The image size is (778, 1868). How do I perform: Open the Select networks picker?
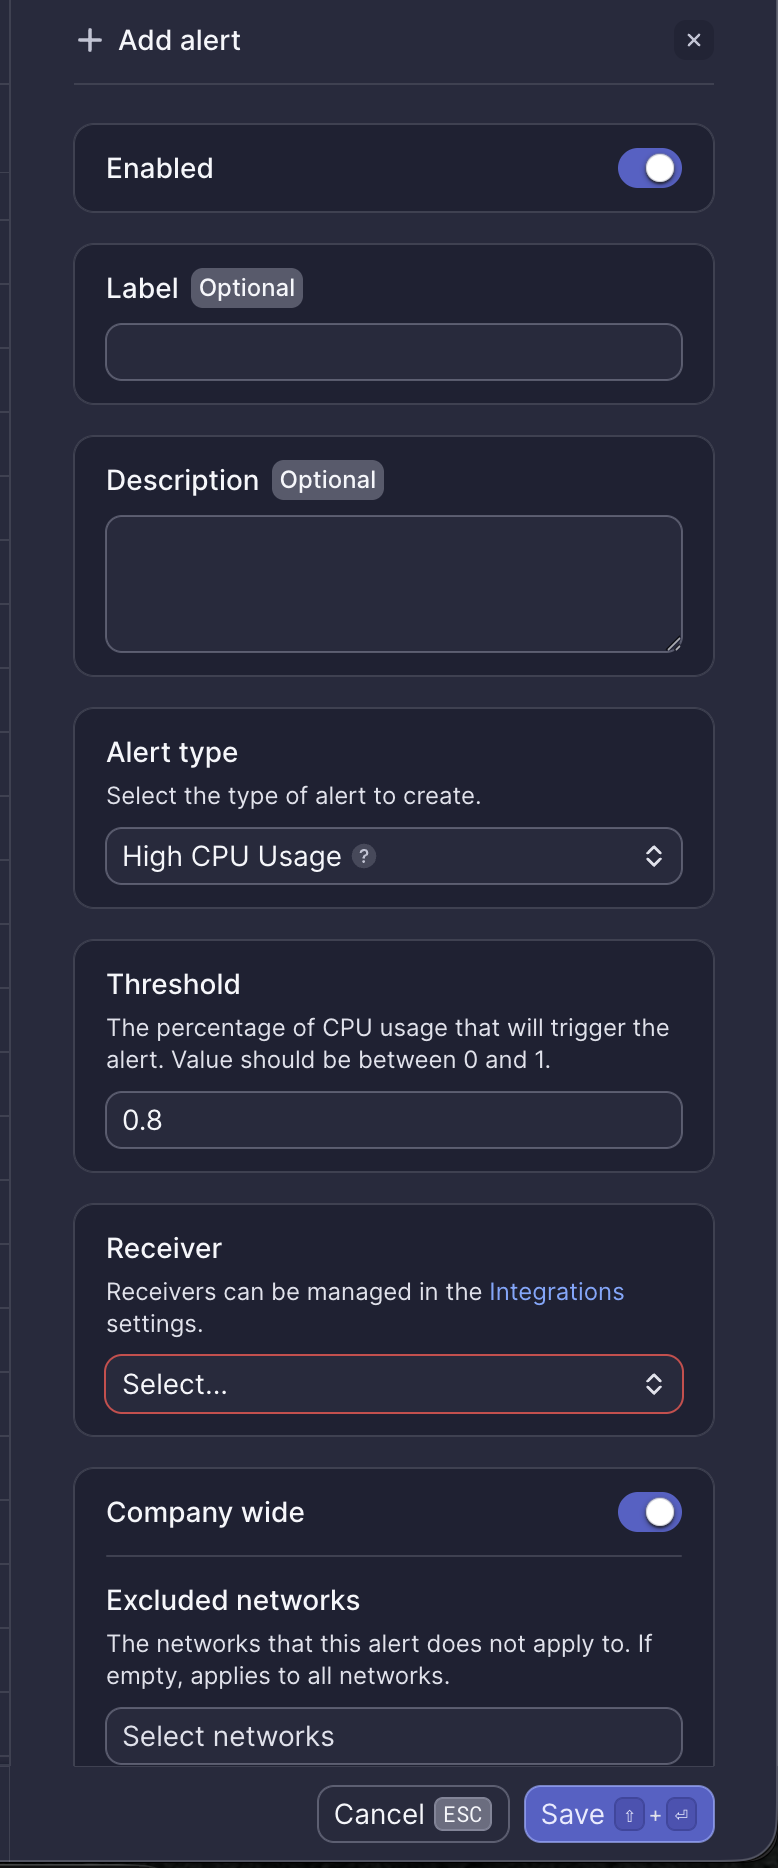tap(393, 1736)
